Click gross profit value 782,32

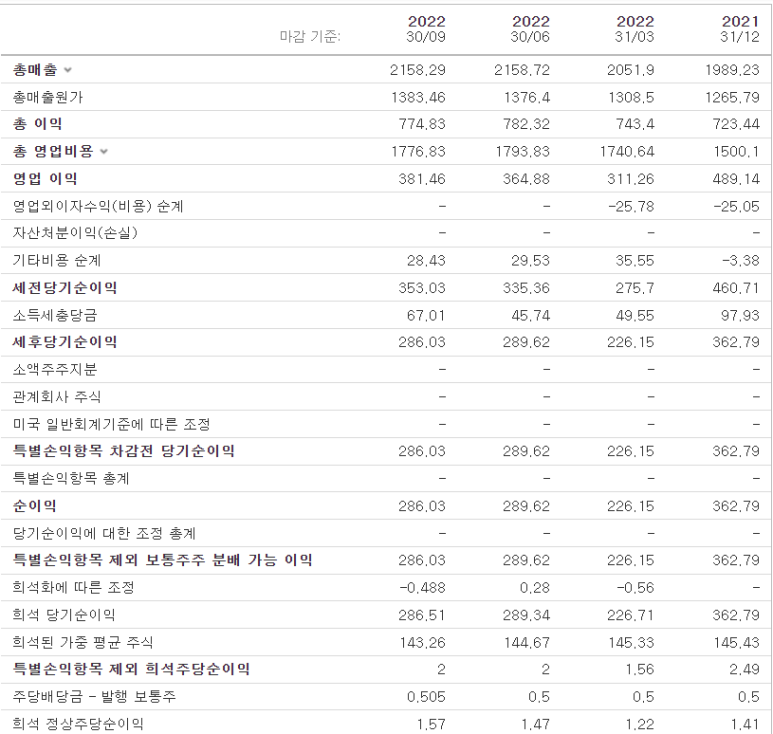click(527, 124)
